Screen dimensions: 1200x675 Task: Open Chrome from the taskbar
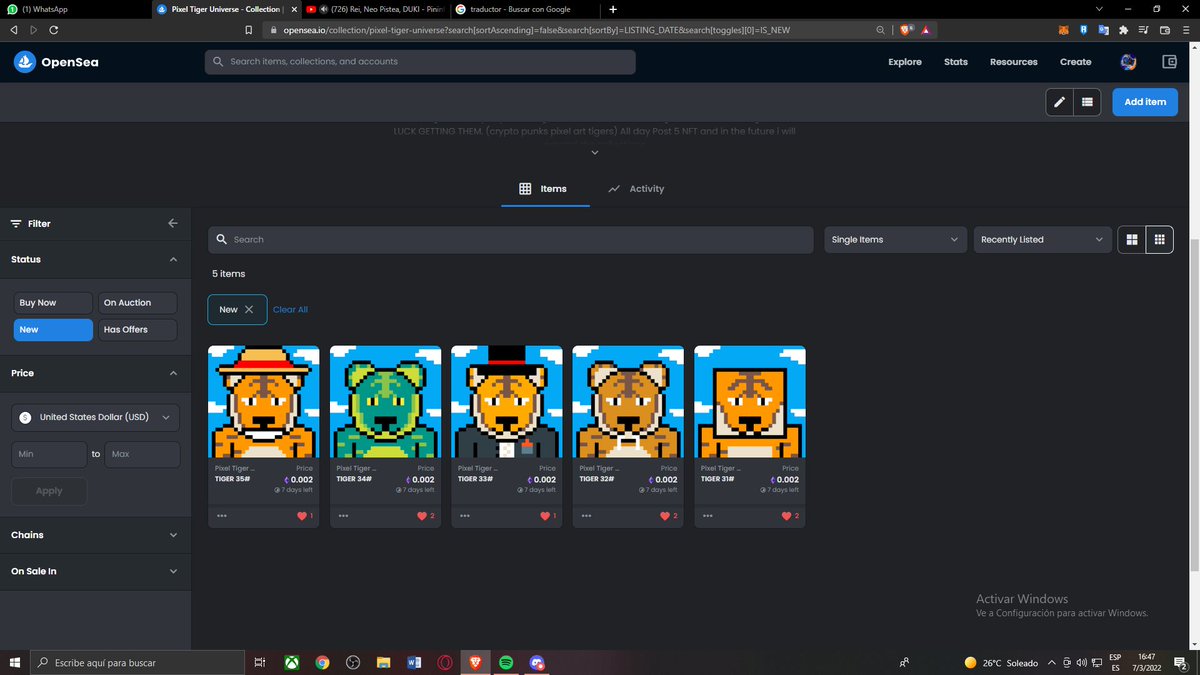[322, 662]
